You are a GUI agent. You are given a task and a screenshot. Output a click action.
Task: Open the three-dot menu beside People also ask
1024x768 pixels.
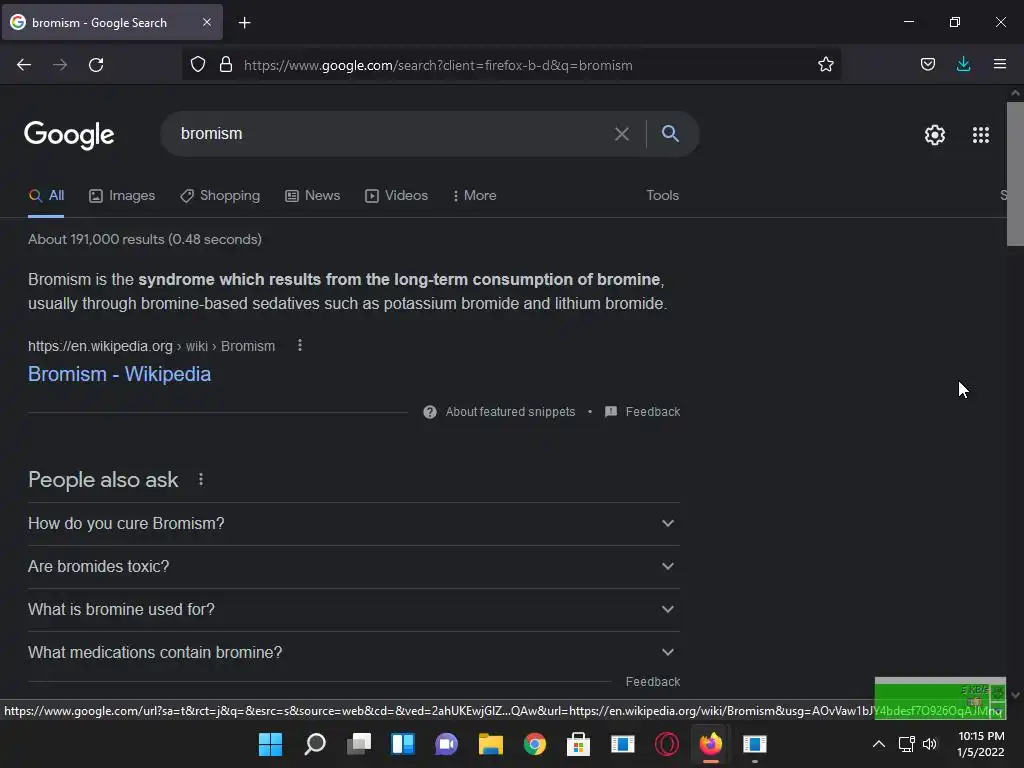click(200, 479)
